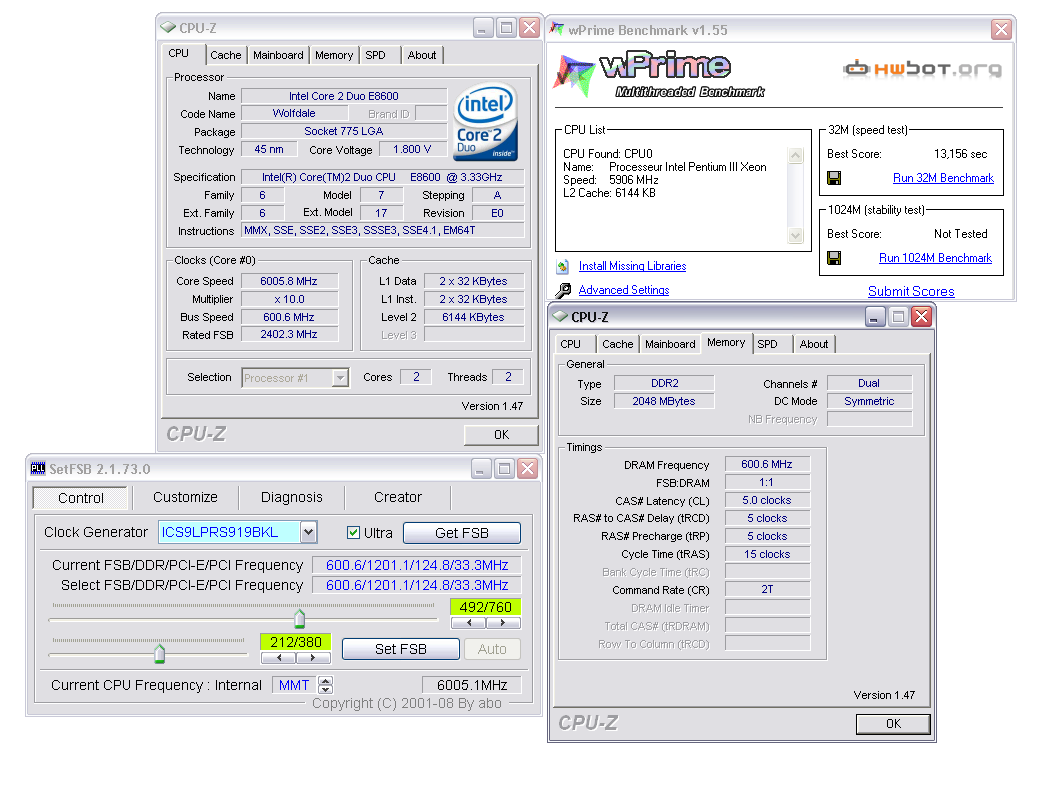Click OK in the lower CPU-Z Memory window

point(893,724)
